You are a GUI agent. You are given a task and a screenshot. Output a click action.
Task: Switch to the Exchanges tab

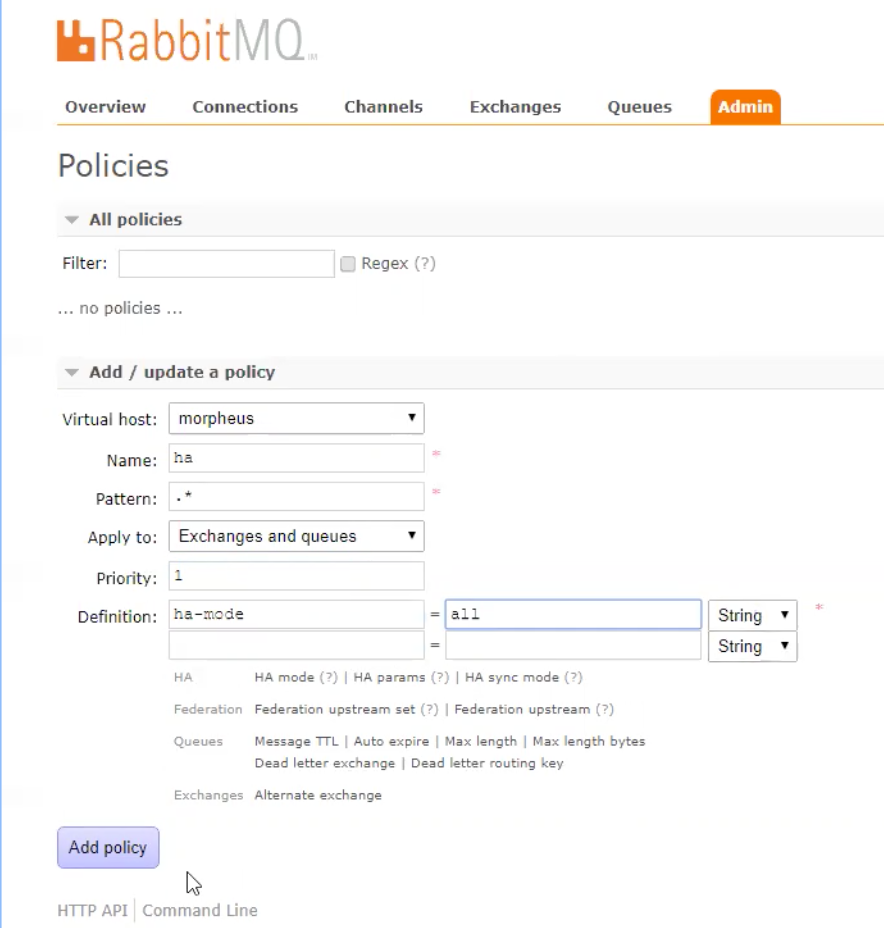click(x=514, y=107)
